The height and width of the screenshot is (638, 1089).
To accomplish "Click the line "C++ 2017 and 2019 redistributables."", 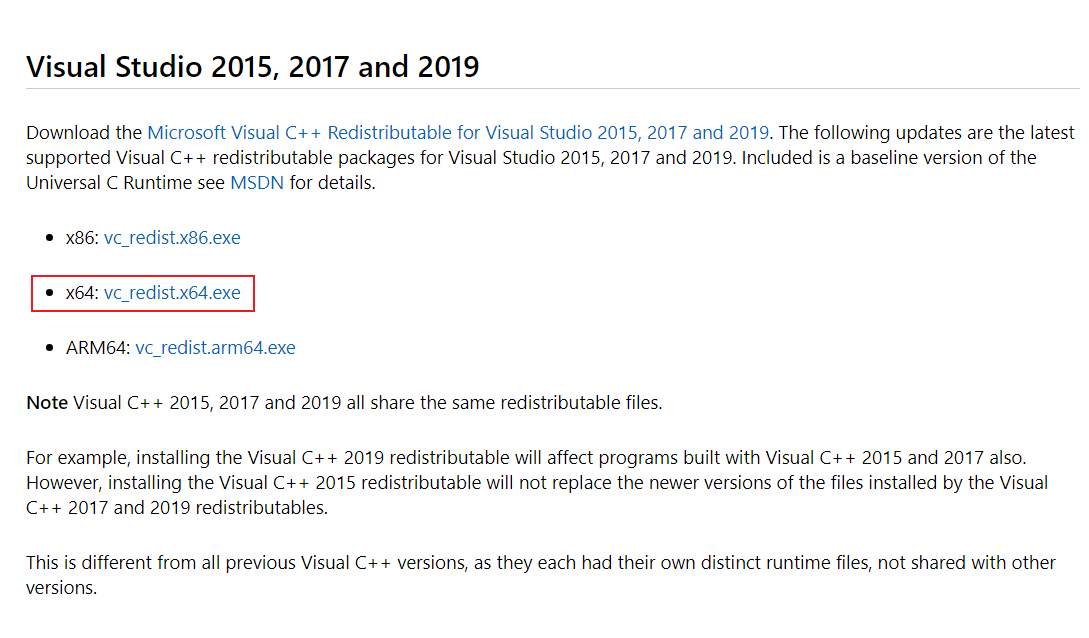I will point(177,507).
